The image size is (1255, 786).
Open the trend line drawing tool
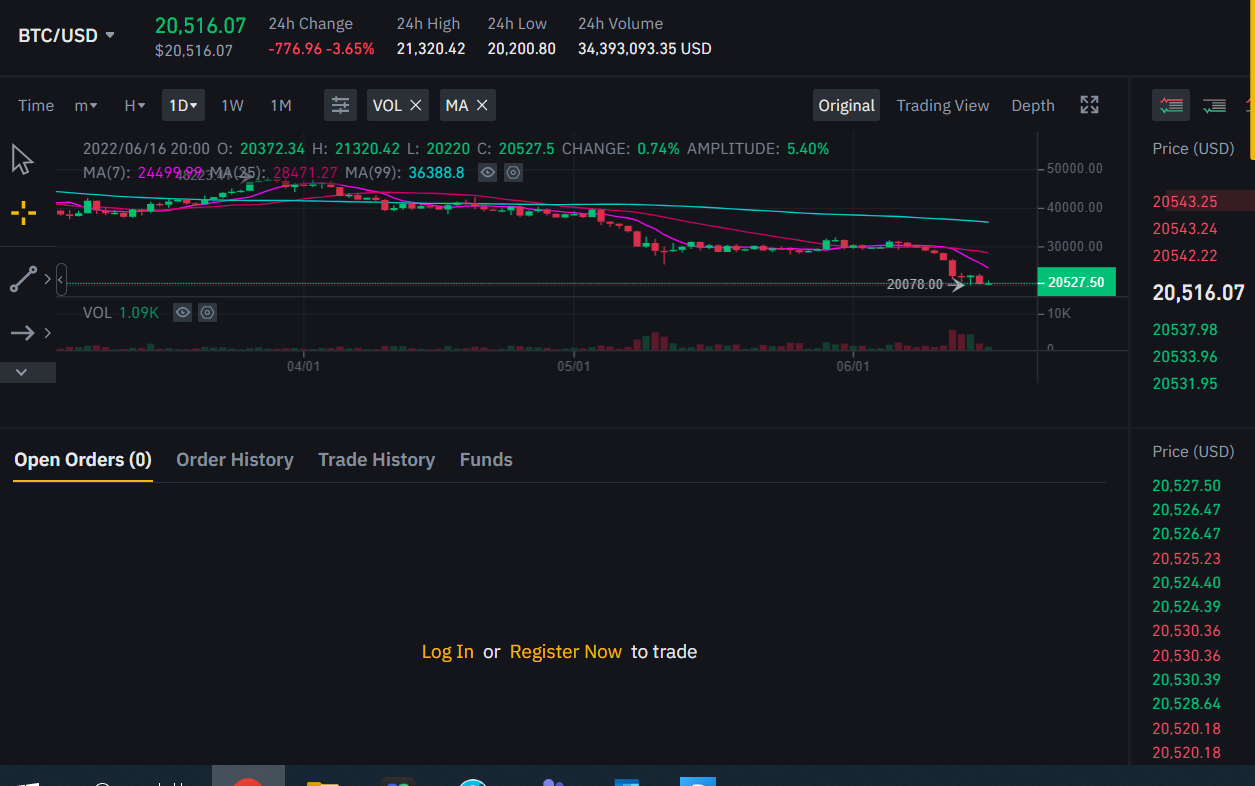point(22,278)
